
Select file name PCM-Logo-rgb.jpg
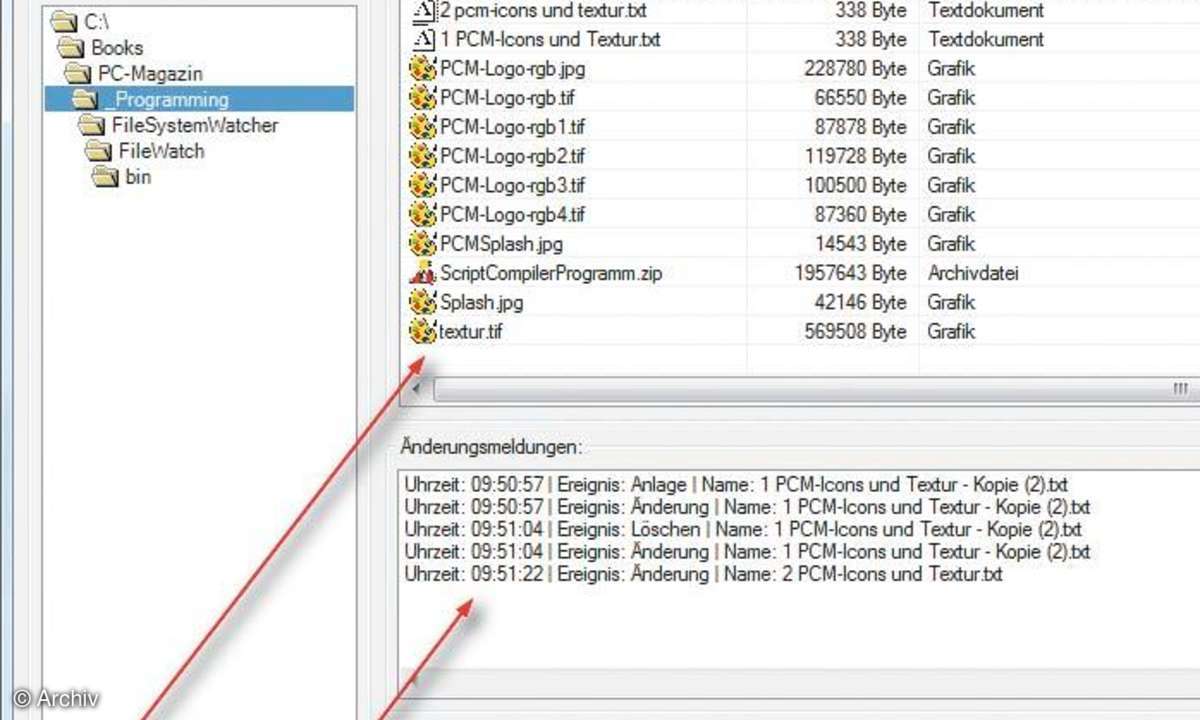[x=512, y=69]
